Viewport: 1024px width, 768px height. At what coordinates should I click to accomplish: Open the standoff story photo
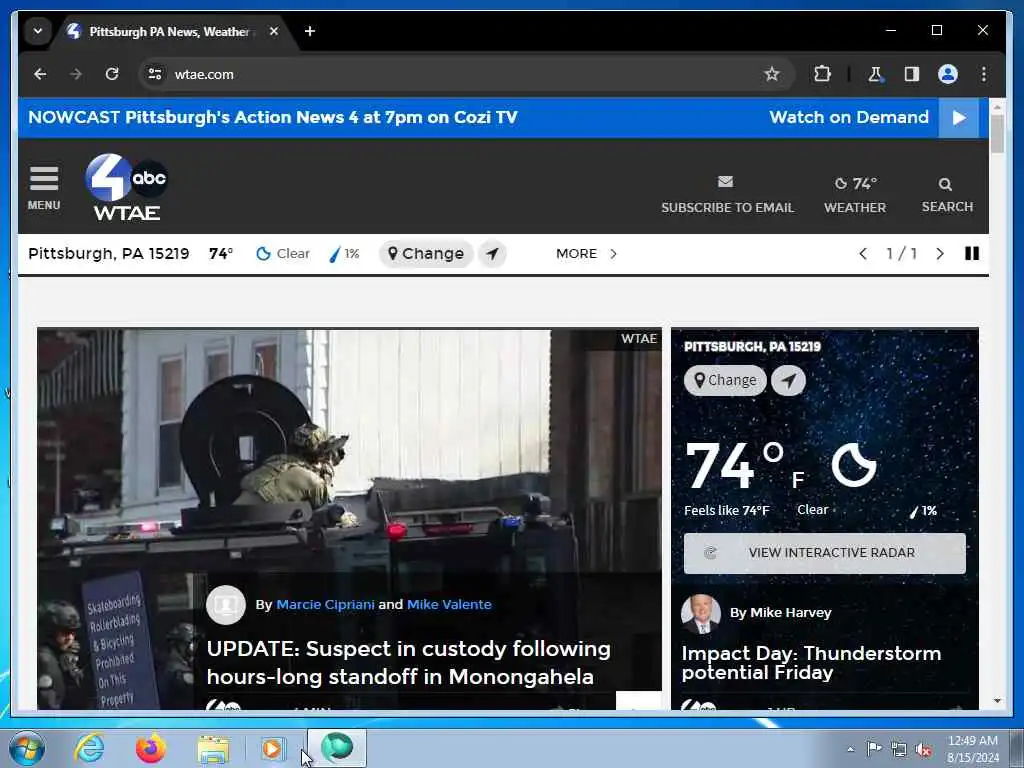click(349, 451)
